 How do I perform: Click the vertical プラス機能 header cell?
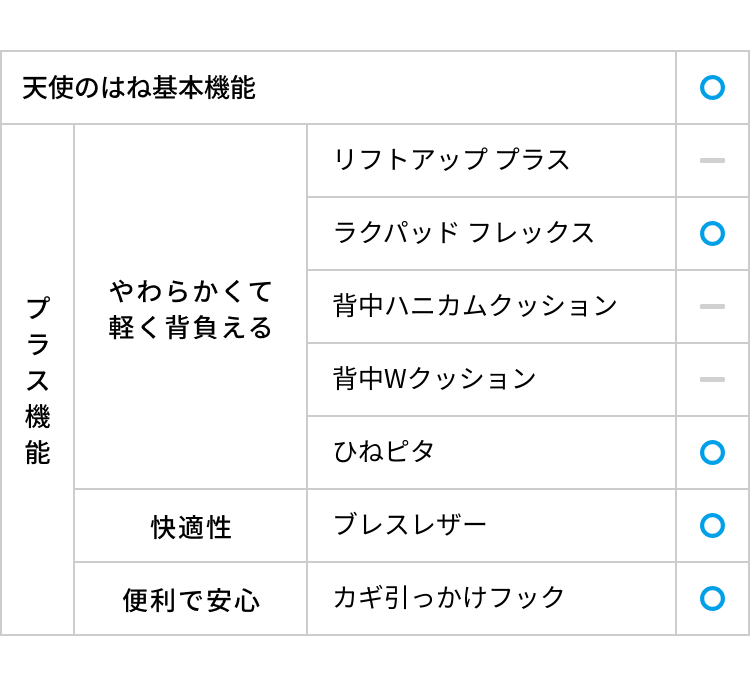tap(38, 380)
